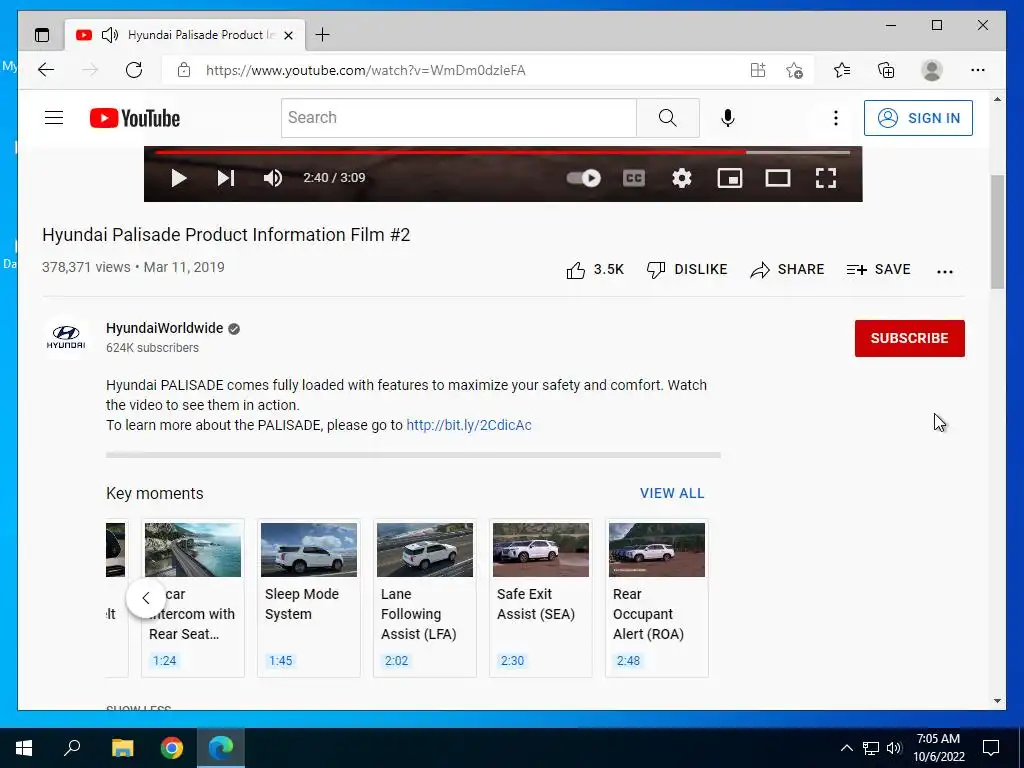The height and width of the screenshot is (768, 1024).
Task: Launch Google Chrome from taskbar
Action: [172, 748]
